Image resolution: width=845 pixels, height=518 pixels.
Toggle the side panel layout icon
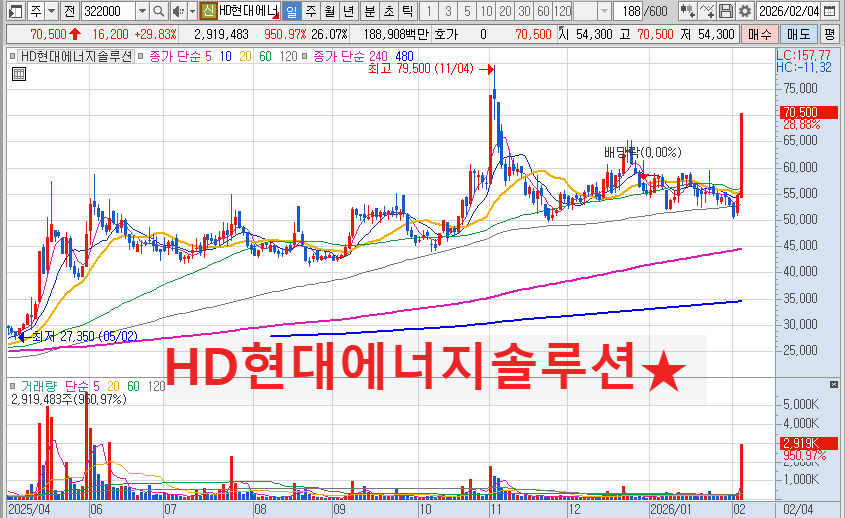[x=16, y=11]
